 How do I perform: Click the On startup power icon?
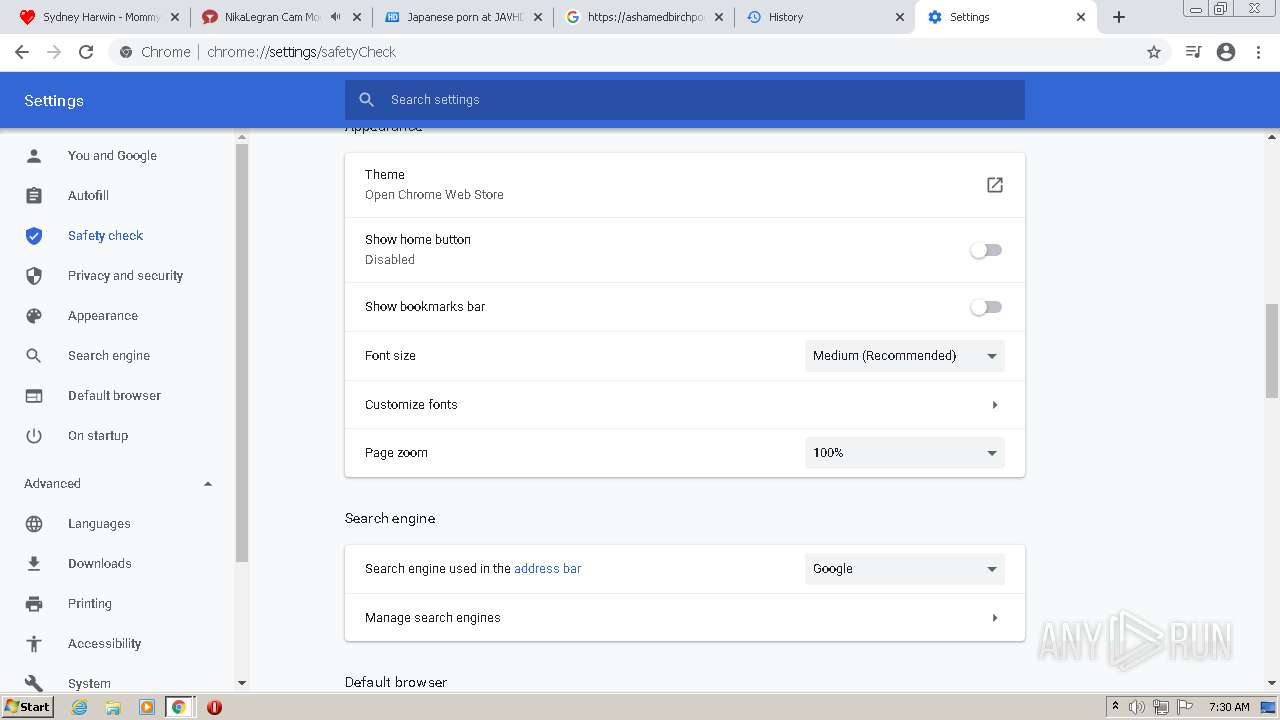coord(34,436)
